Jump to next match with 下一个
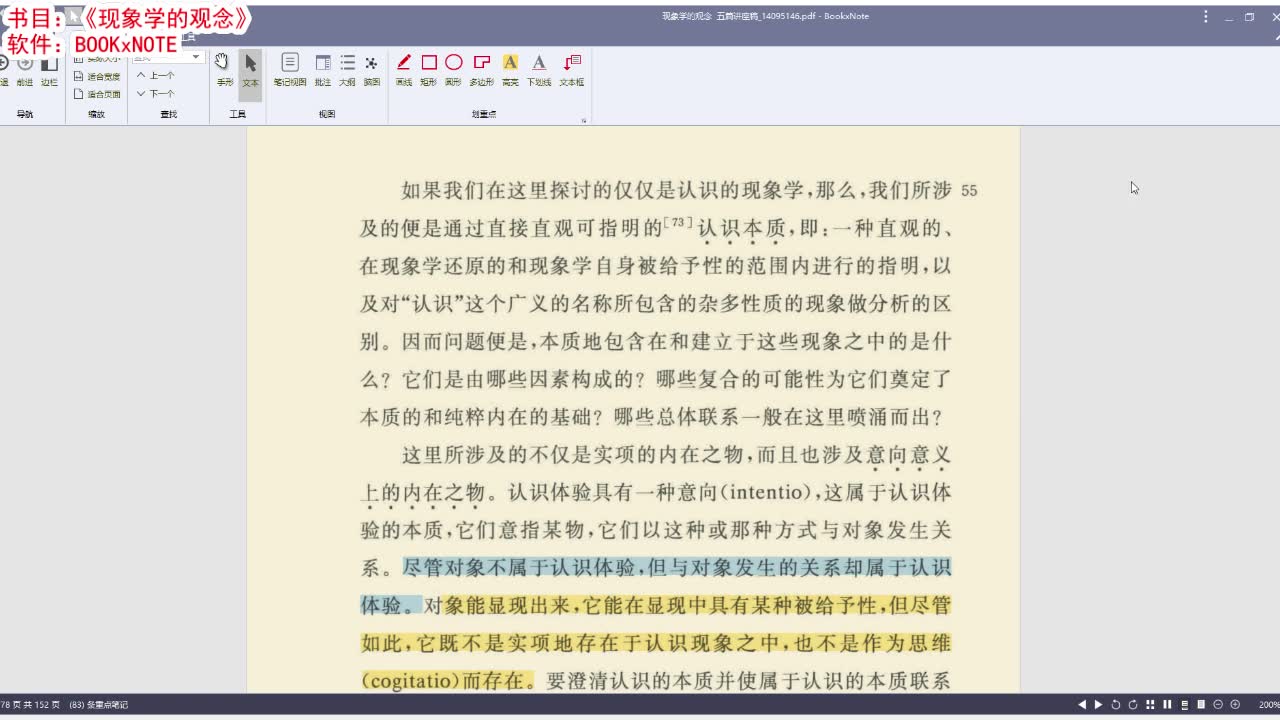Screen dimensions: 1280x720 tap(155, 93)
